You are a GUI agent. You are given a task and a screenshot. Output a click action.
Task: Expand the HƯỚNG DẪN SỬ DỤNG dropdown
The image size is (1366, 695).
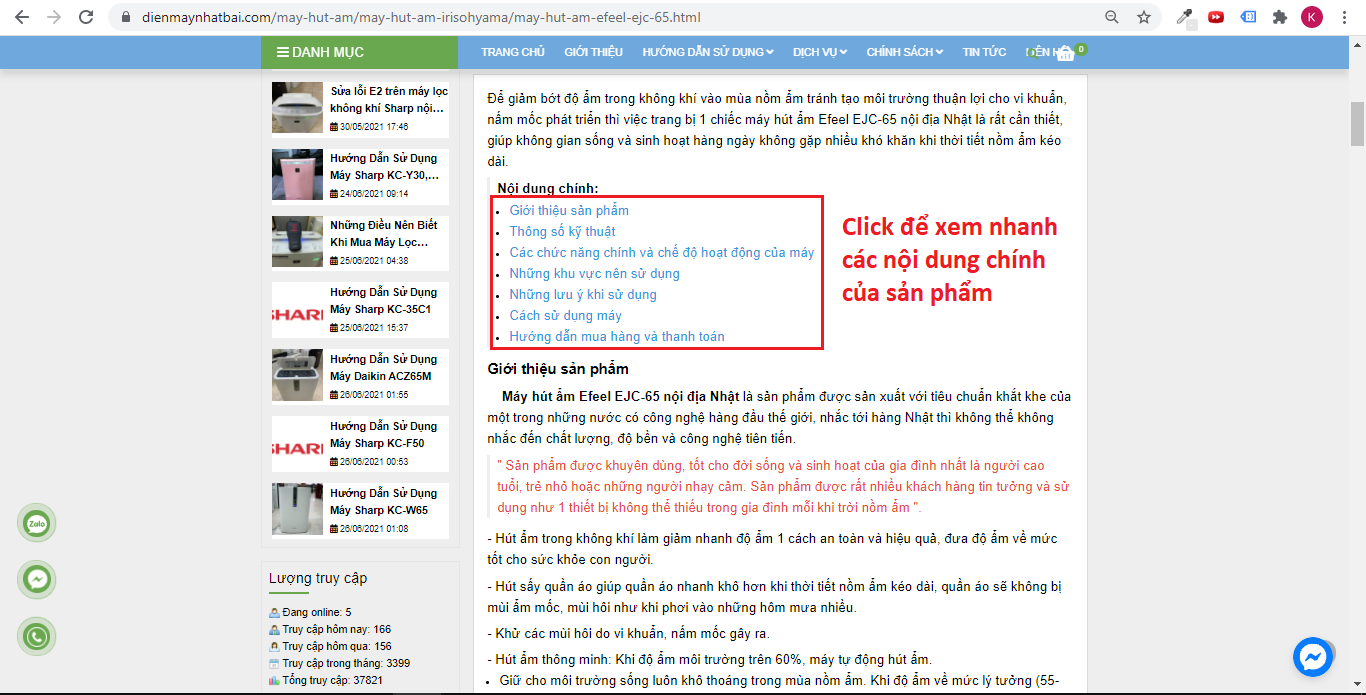708,52
